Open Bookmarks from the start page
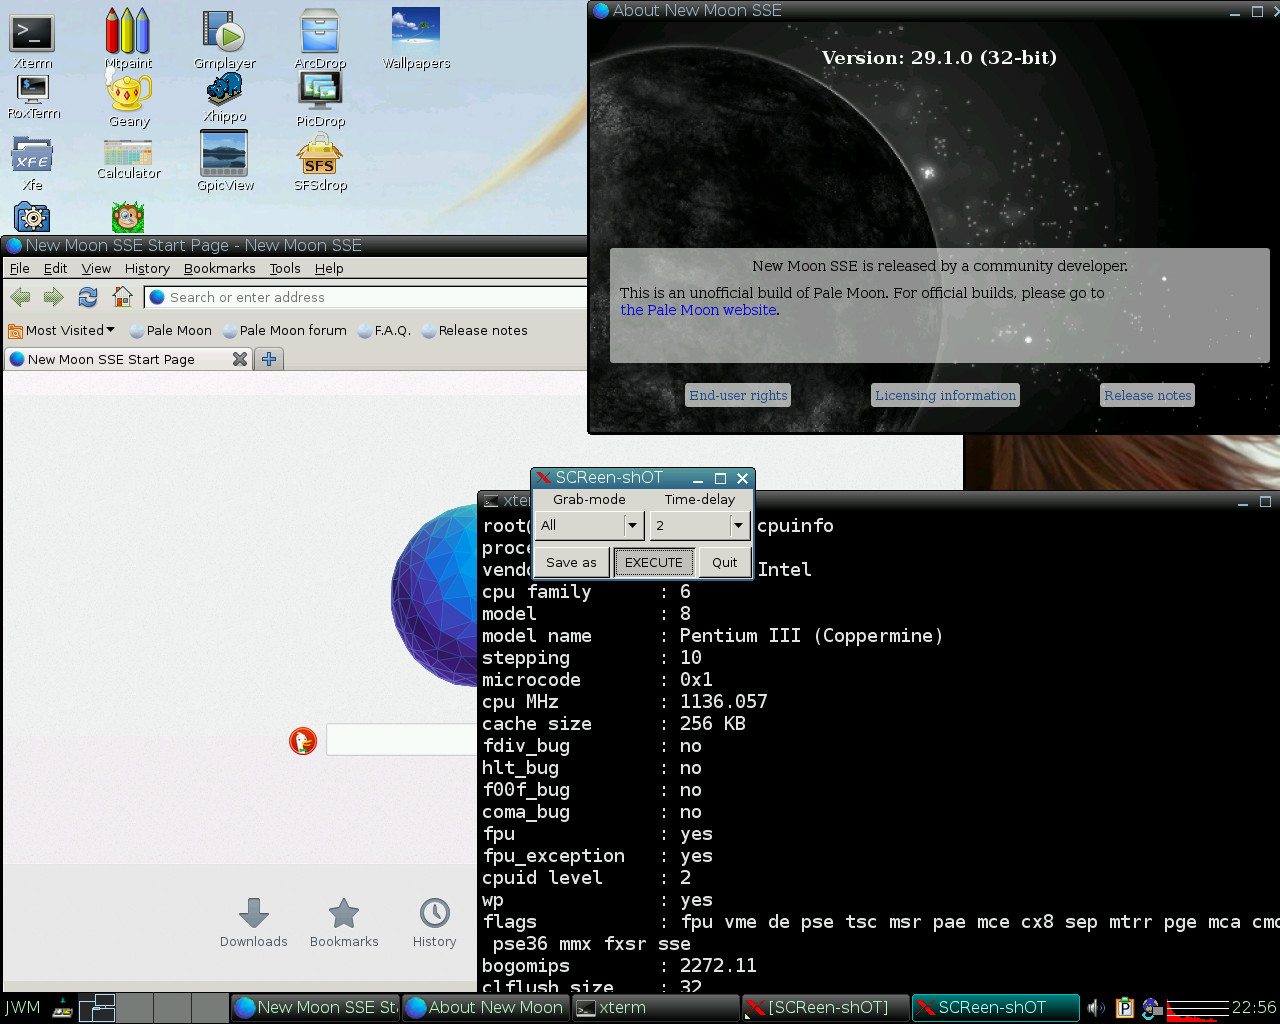The image size is (1280, 1024). pyautogui.click(x=344, y=922)
